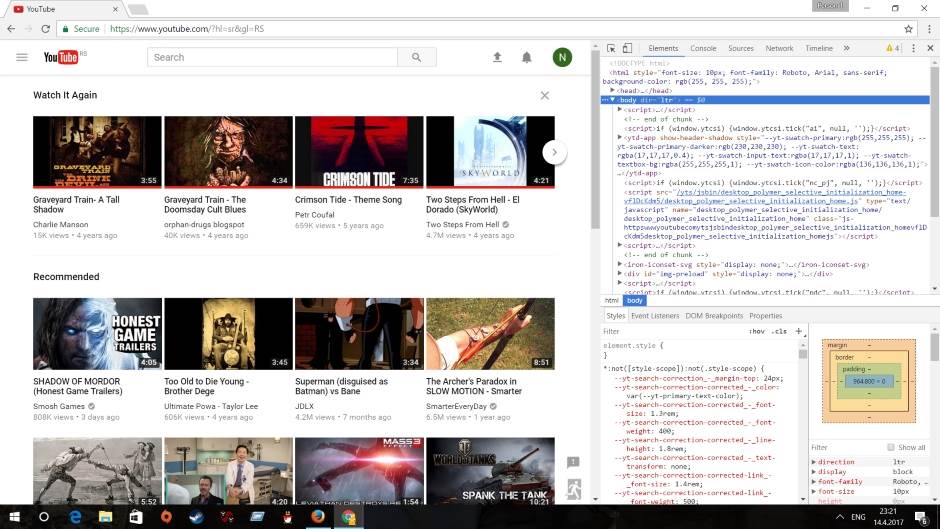The image size is (940, 529).
Task: Toggle the .cls class editor
Action: click(779, 331)
